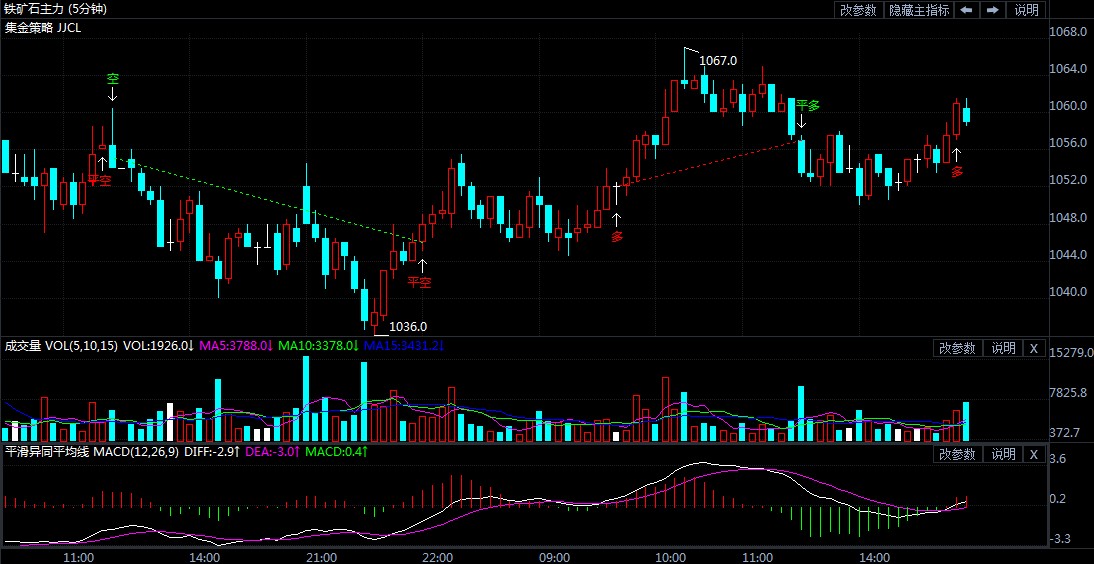
Task: Click the 平空 marker near 22:00
Action: (x=419, y=282)
